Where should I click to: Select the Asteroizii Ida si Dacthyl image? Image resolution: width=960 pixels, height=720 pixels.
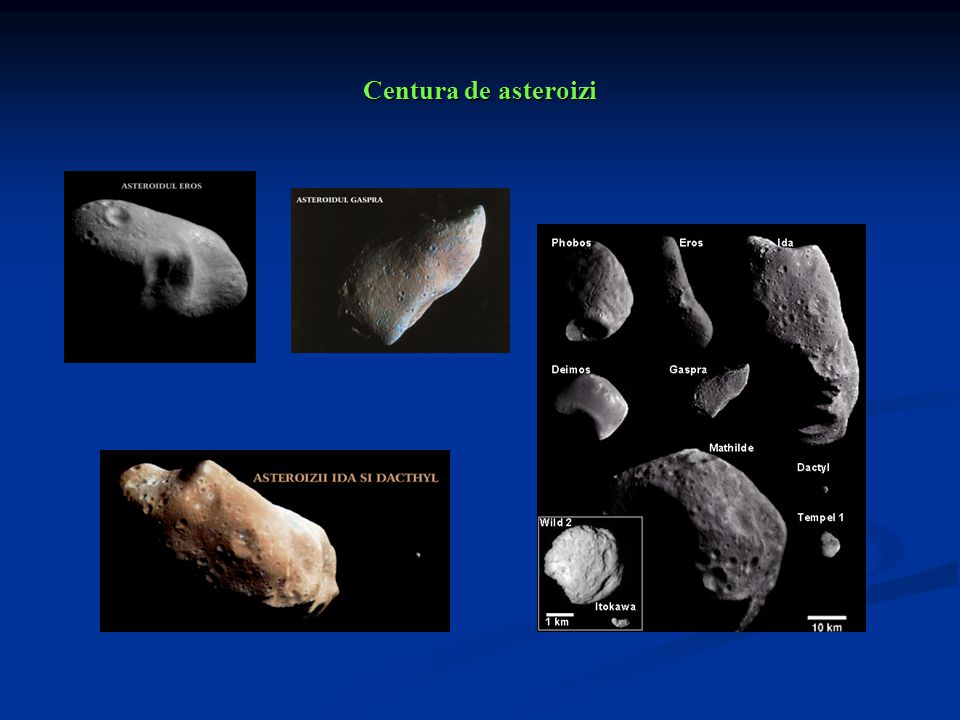pyautogui.click(x=275, y=541)
